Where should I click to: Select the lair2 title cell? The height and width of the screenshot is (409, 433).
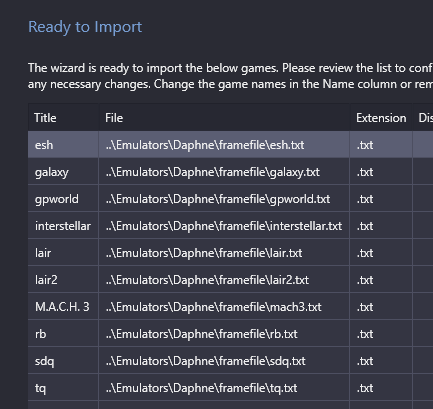pos(63,280)
